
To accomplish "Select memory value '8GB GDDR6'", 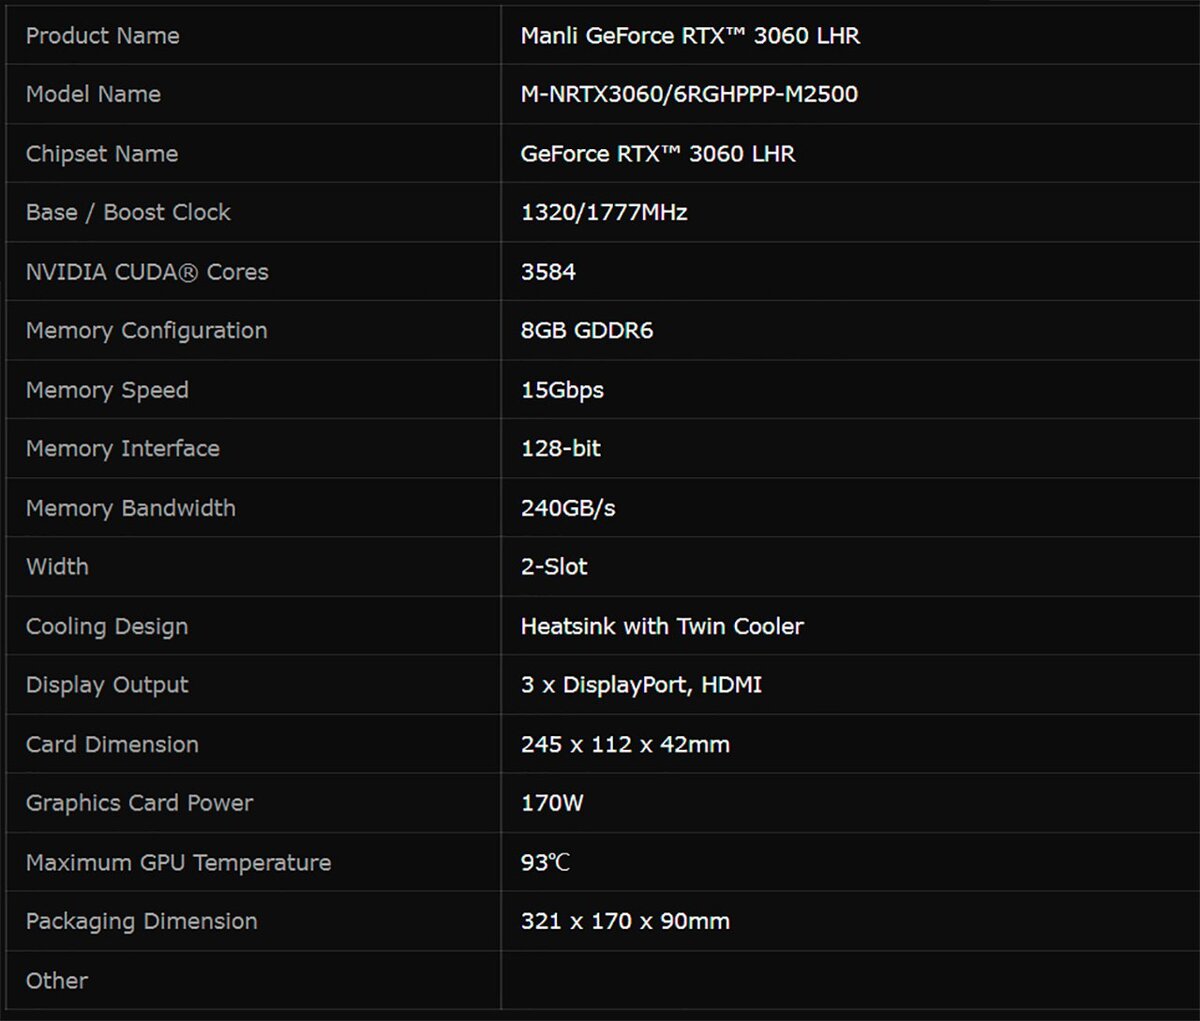I will pos(587,331).
